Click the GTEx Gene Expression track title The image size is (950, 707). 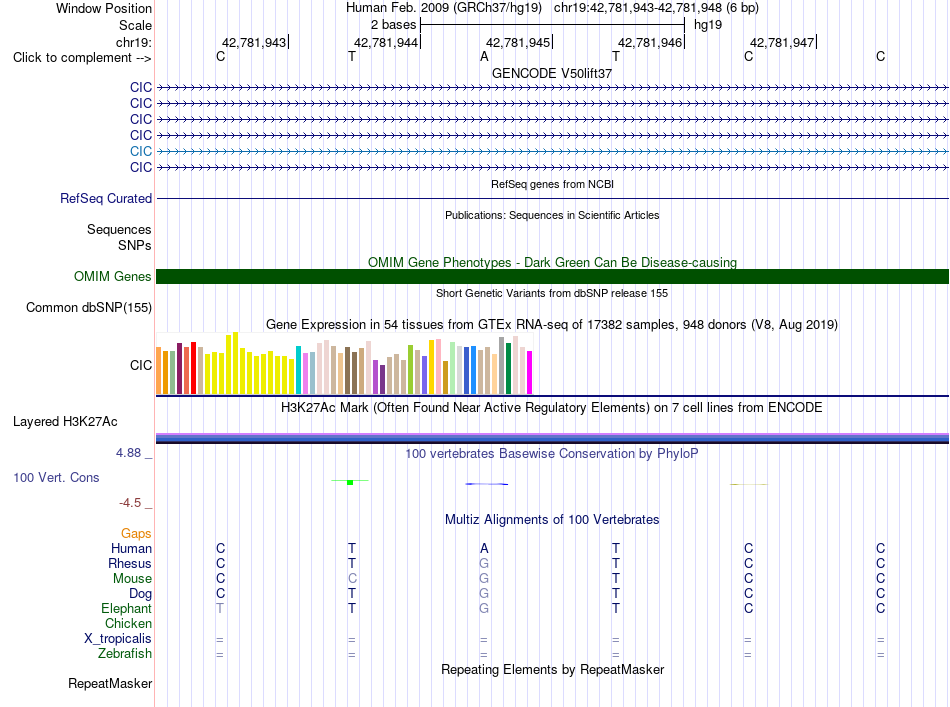point(552,324)
